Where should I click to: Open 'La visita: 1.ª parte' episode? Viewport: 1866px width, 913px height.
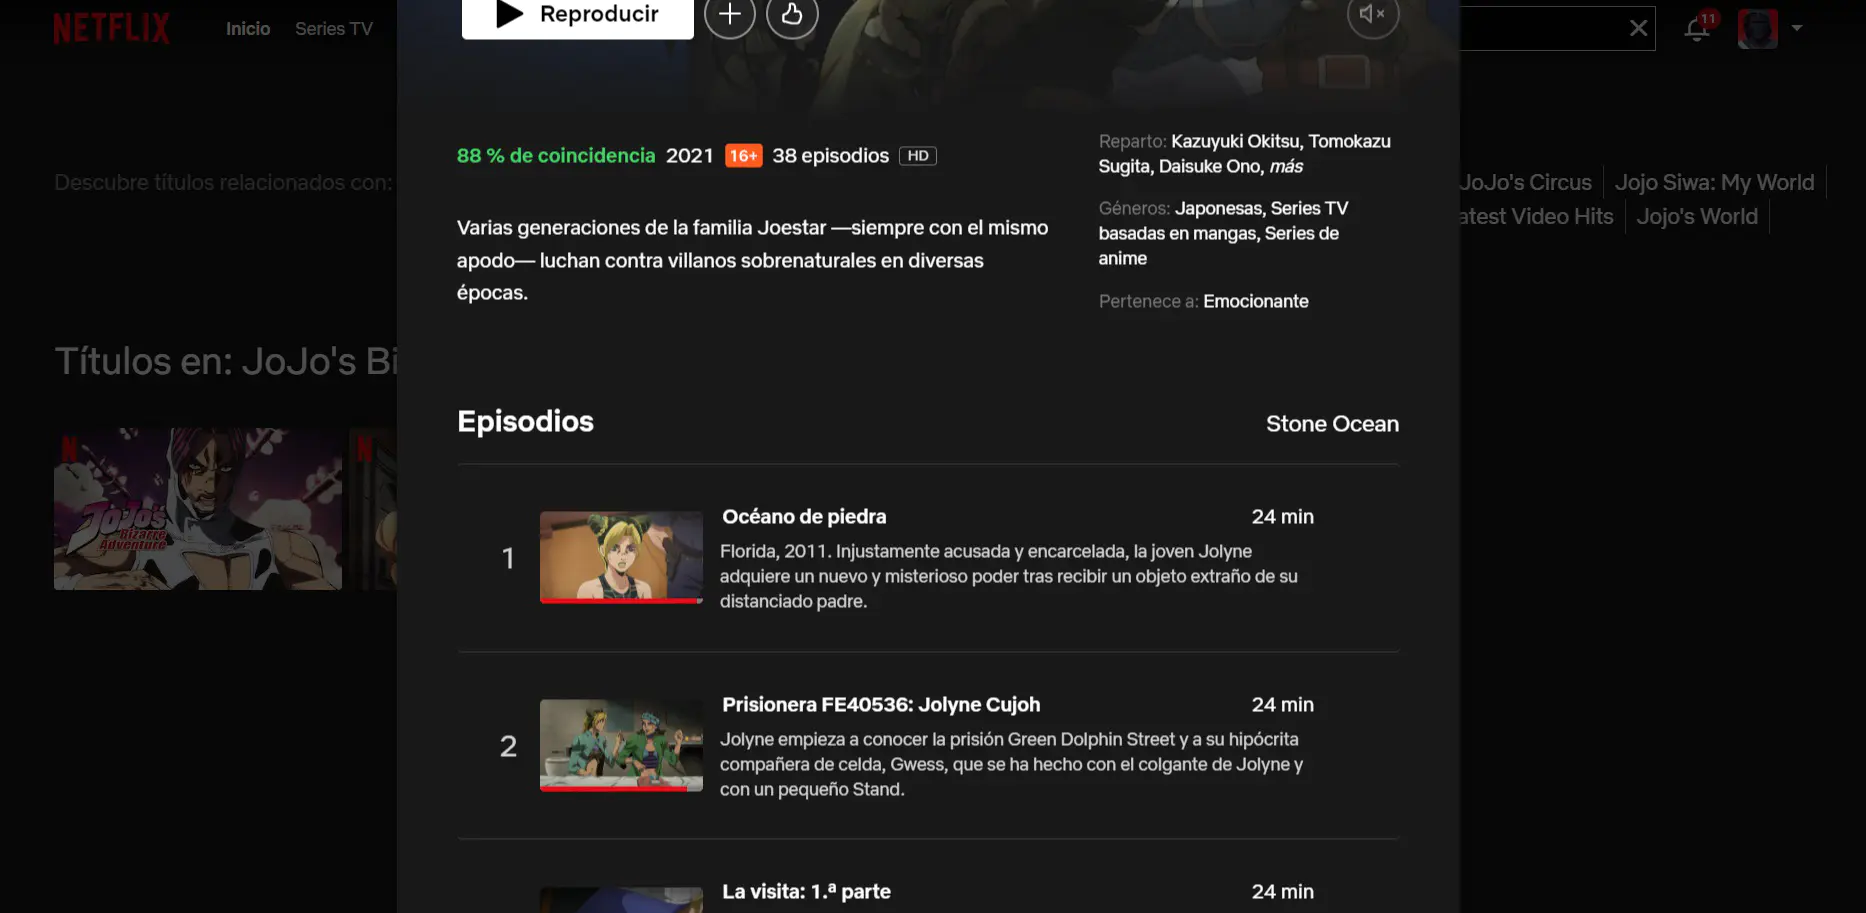coord(806,892)
